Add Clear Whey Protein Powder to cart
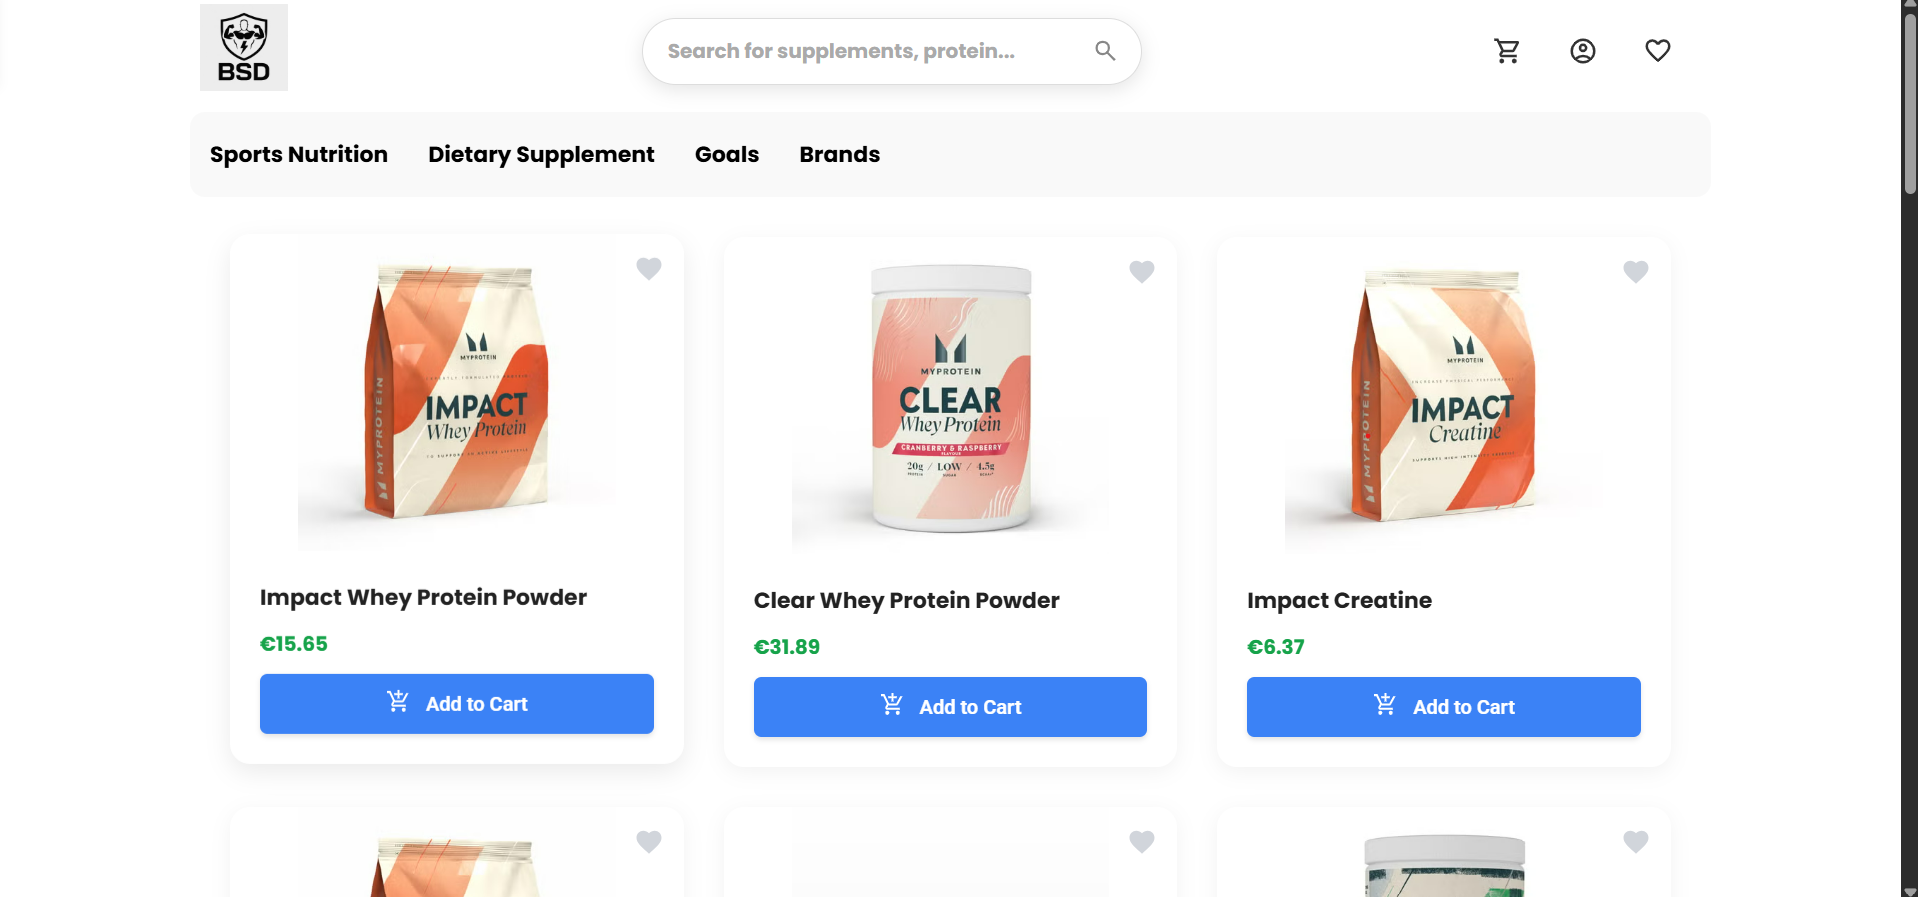The image size is (1918, 897). [950, 707]
